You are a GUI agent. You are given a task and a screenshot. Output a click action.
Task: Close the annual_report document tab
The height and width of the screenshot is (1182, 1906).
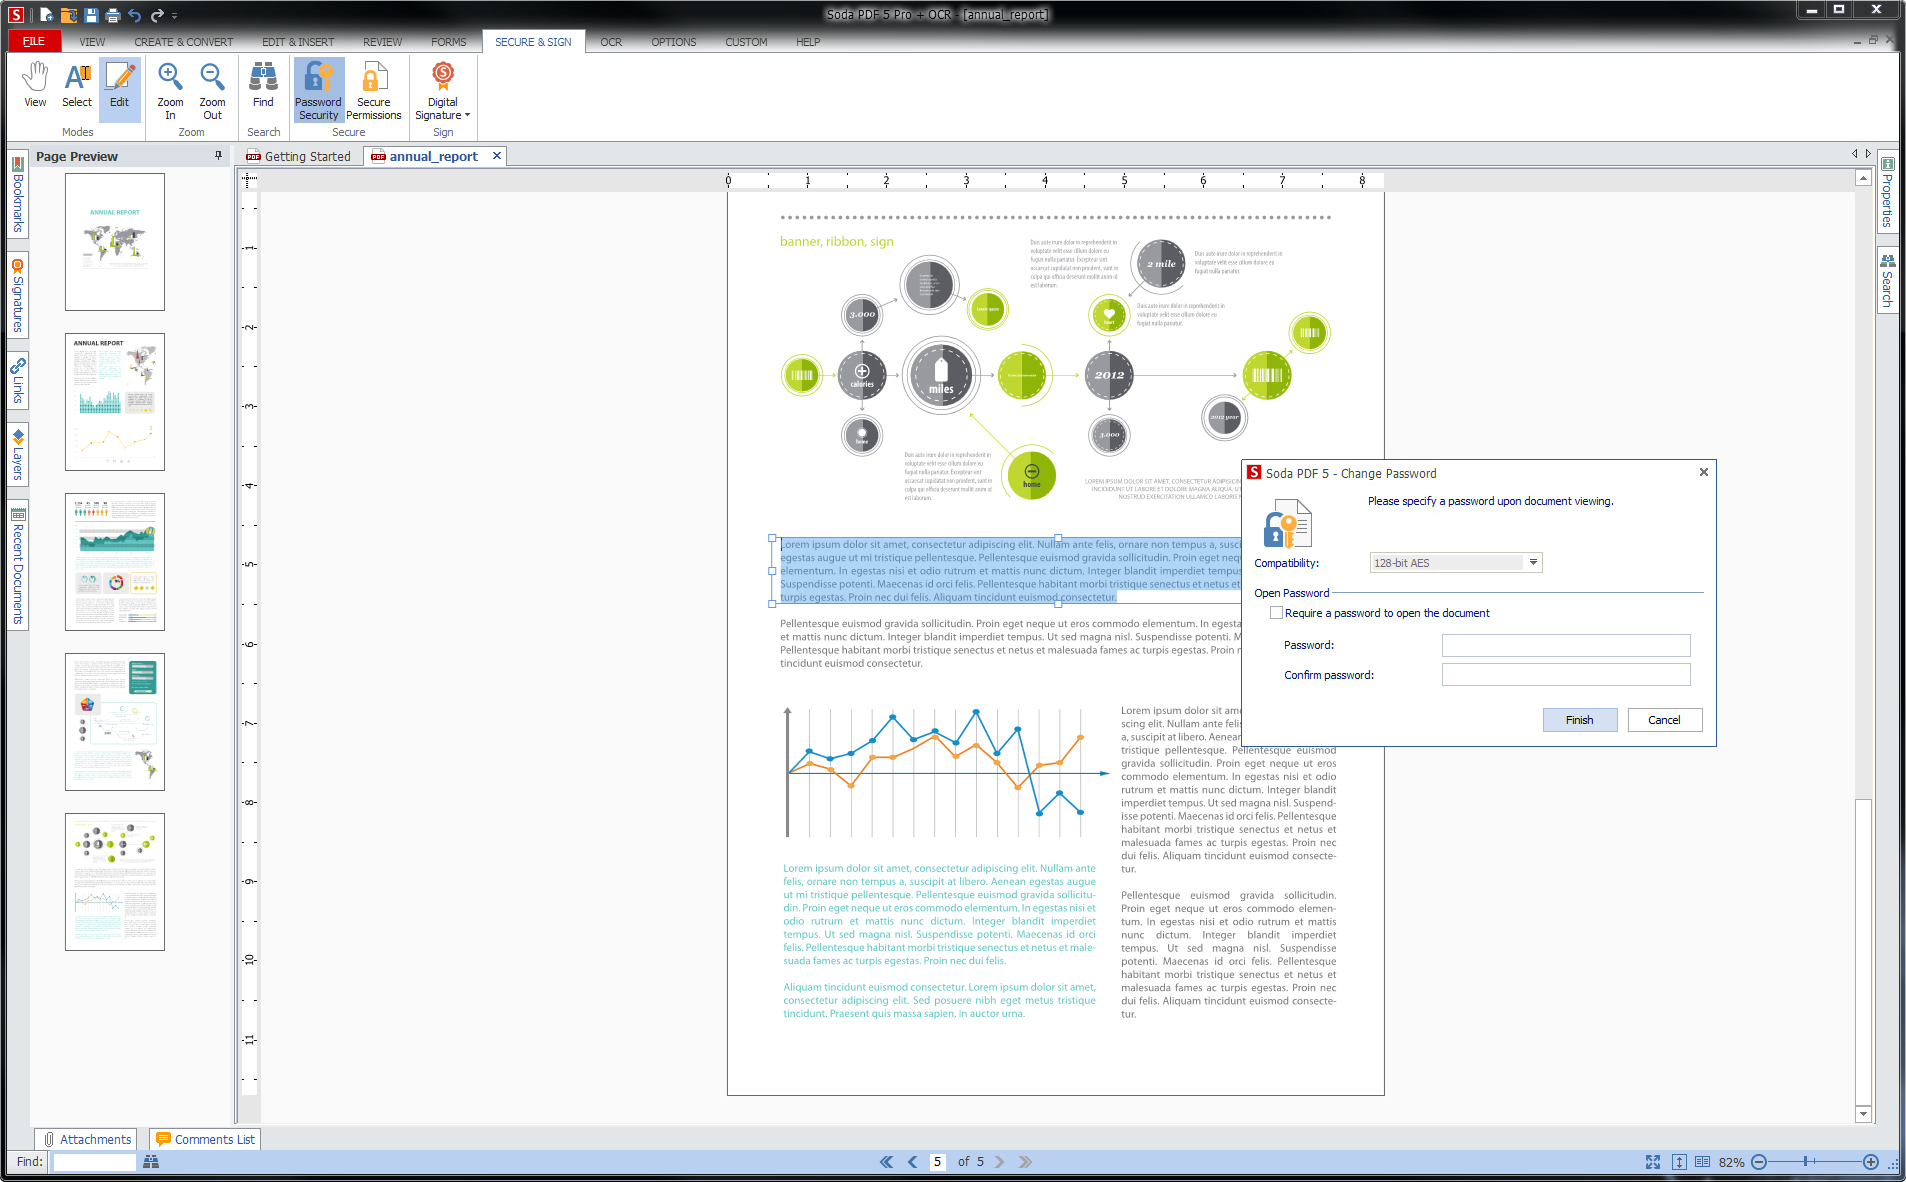point(496,155)
